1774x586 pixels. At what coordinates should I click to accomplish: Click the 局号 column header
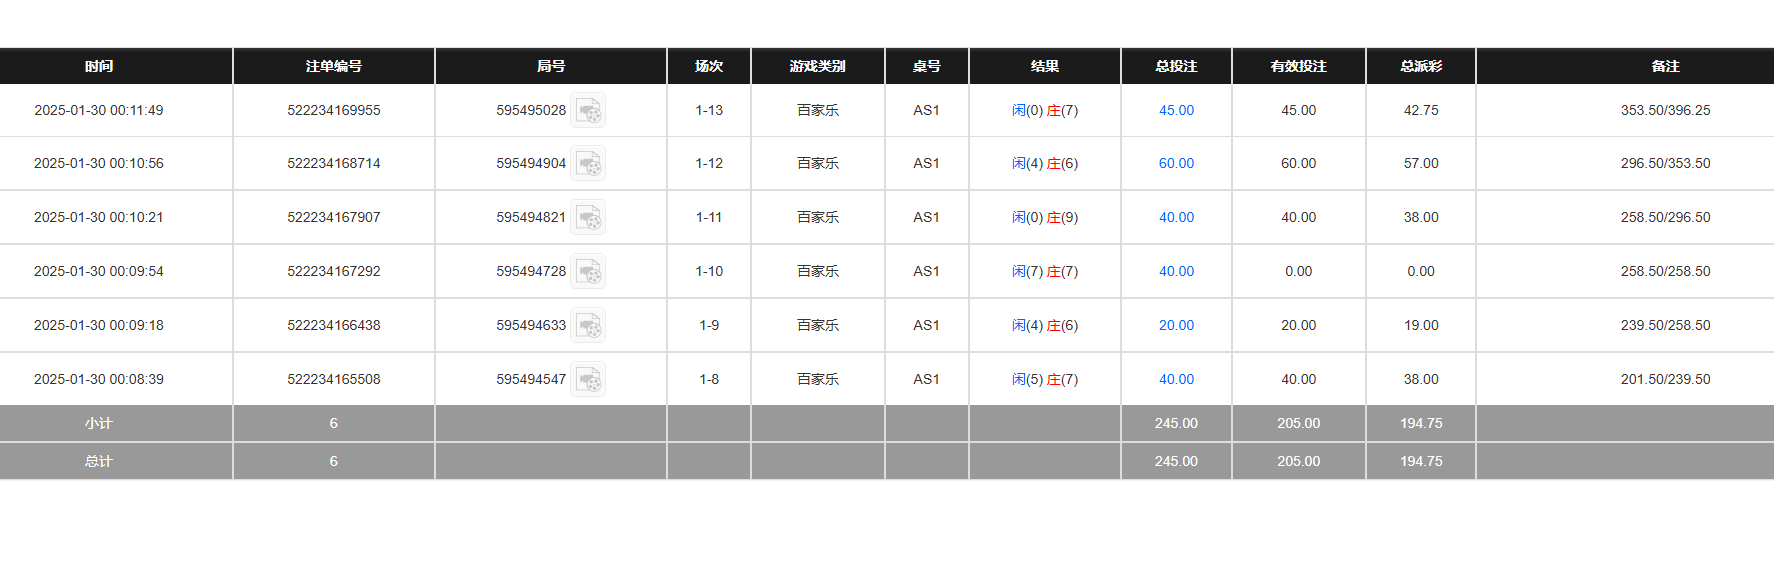(550, 66)
